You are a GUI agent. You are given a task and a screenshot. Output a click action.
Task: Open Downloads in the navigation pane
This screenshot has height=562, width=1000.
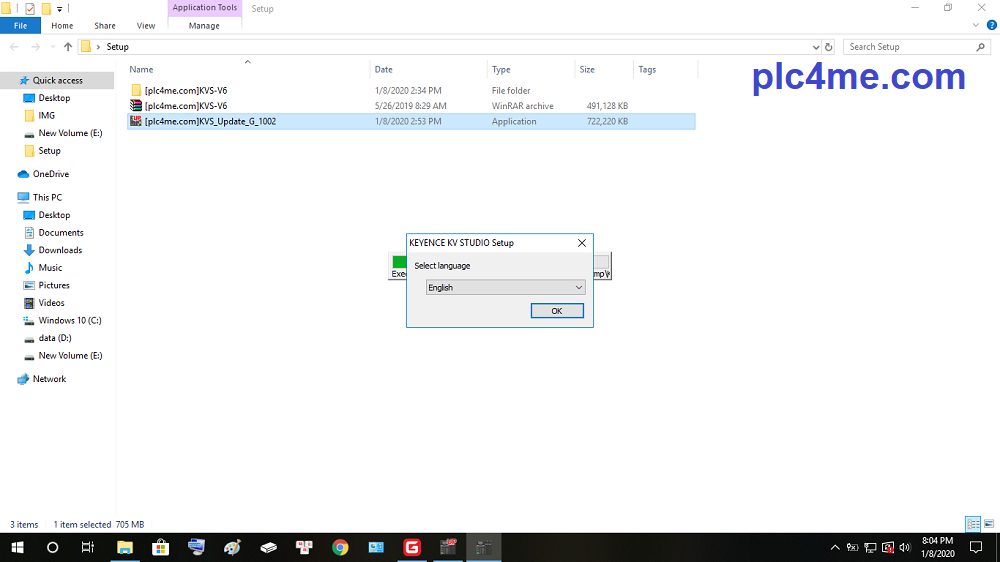click(x=60, y=250)
